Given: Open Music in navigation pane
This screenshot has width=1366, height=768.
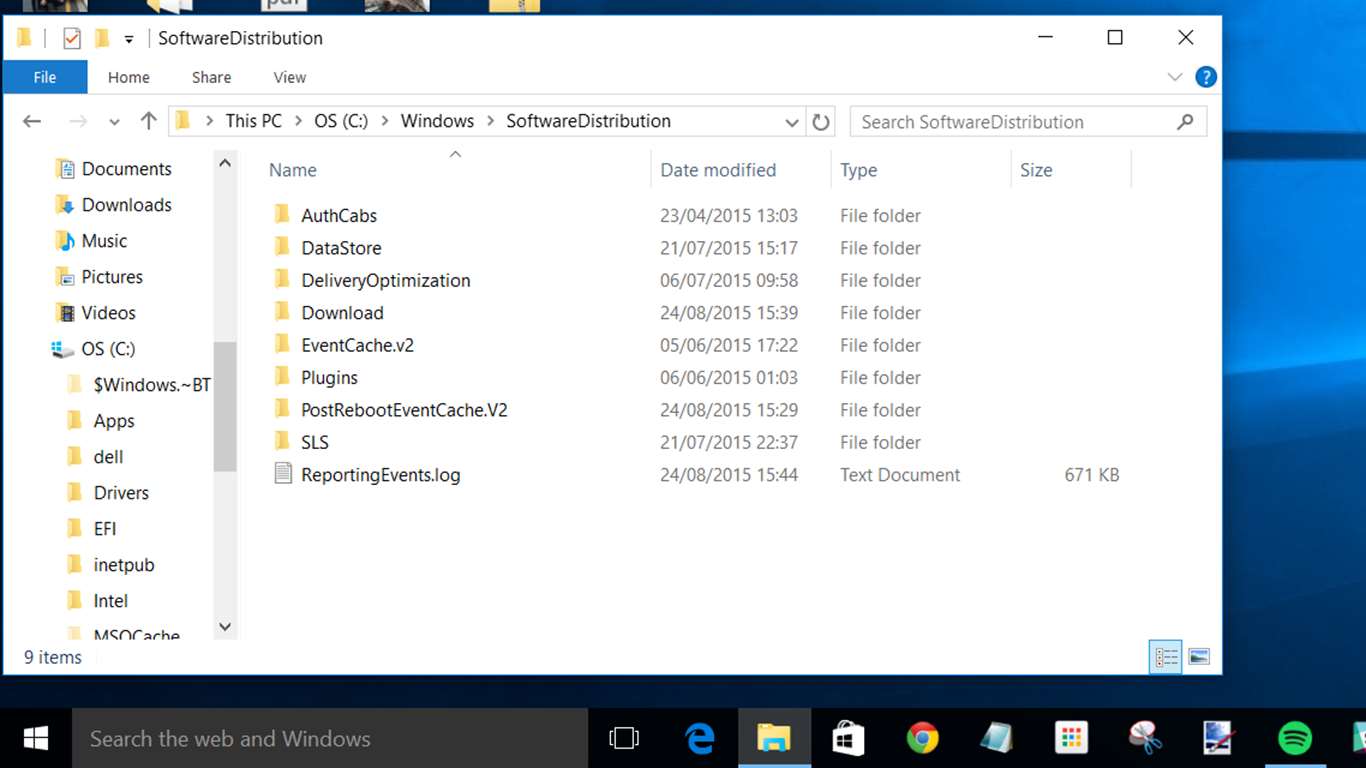Looking at the screenshot, I should [x=104, y=241].
